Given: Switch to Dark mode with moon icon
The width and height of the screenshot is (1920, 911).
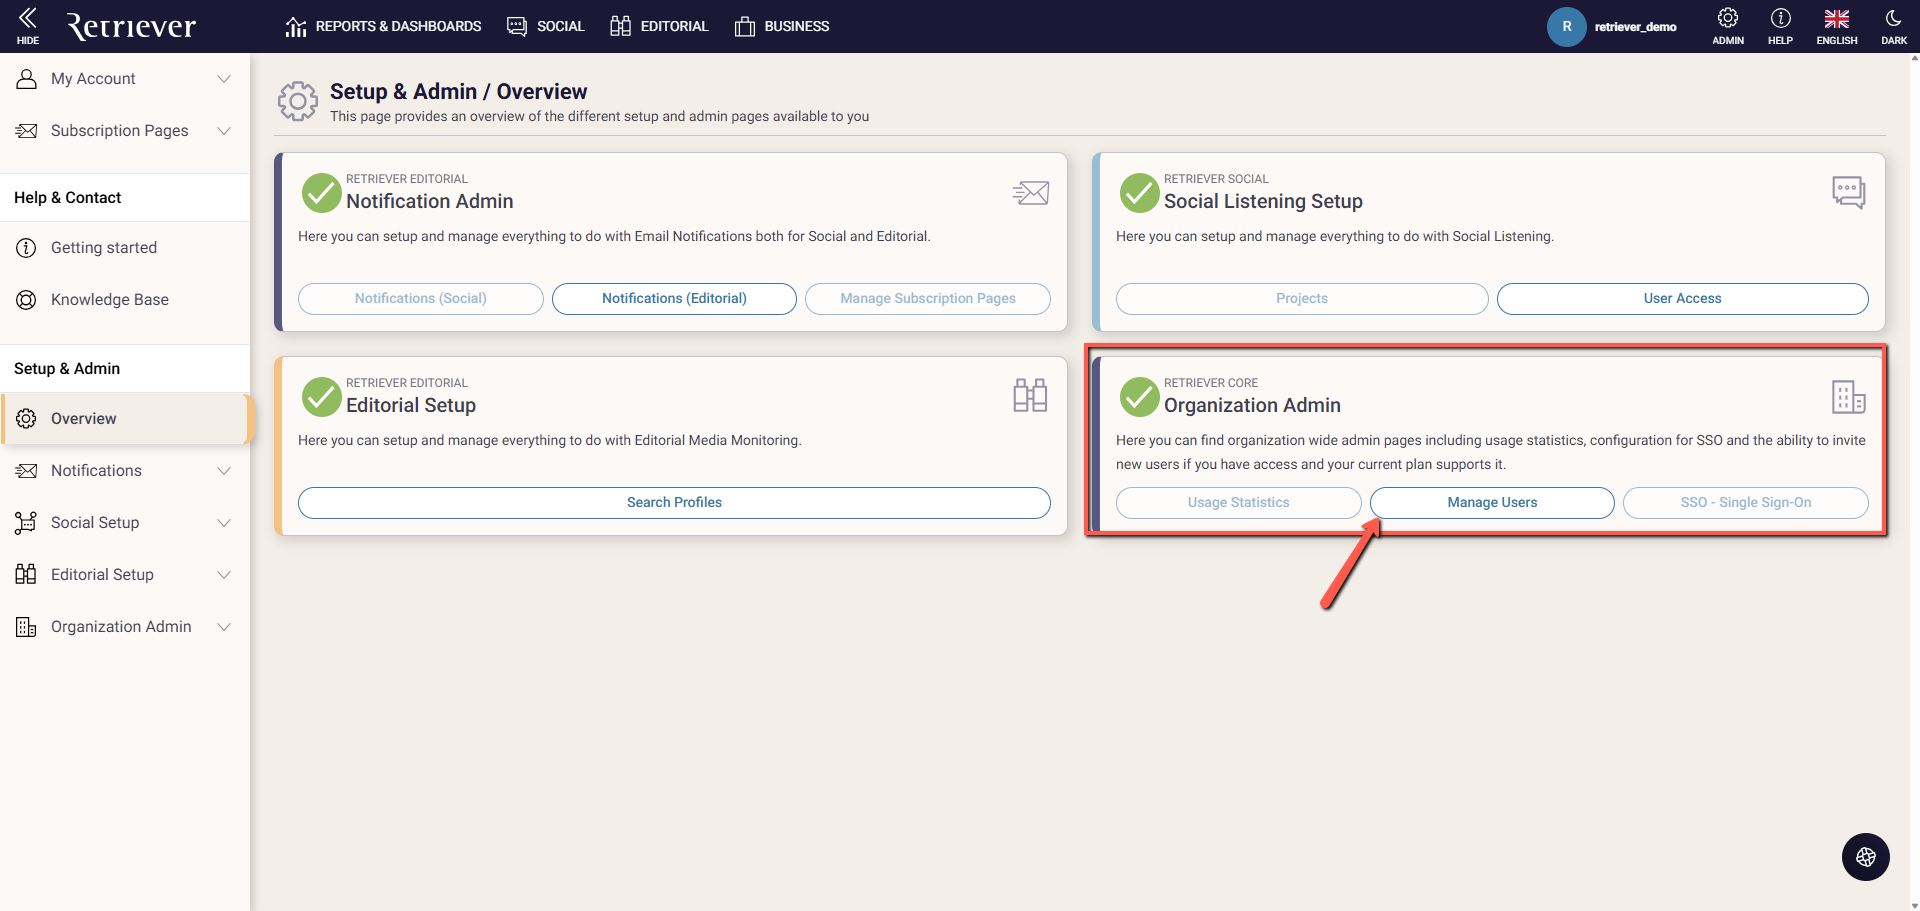Looking at the screenshot, I should pos(1893,18).
